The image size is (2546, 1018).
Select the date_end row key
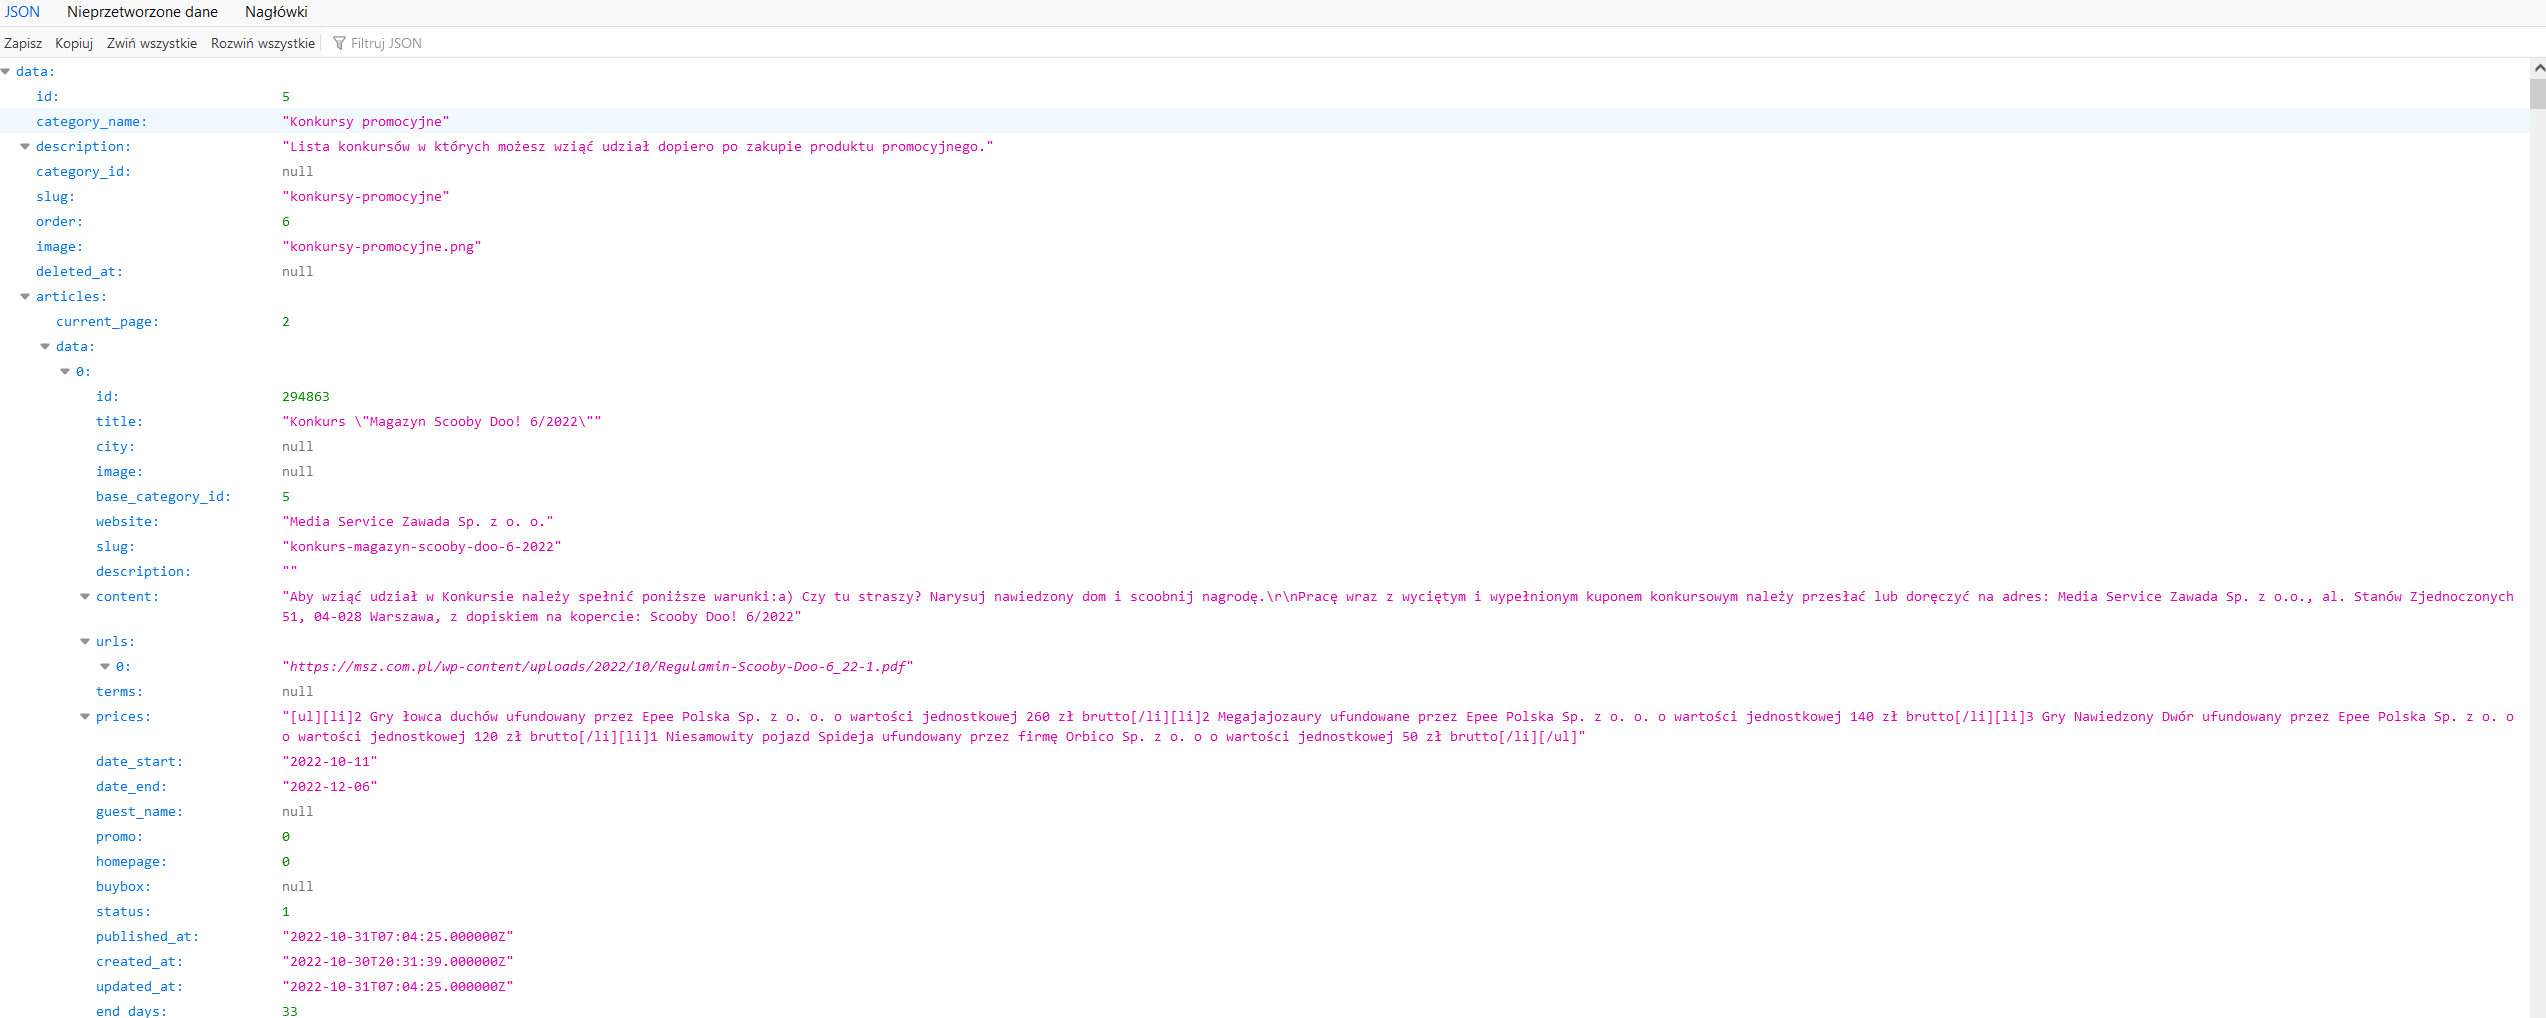[x=131, y=787]
